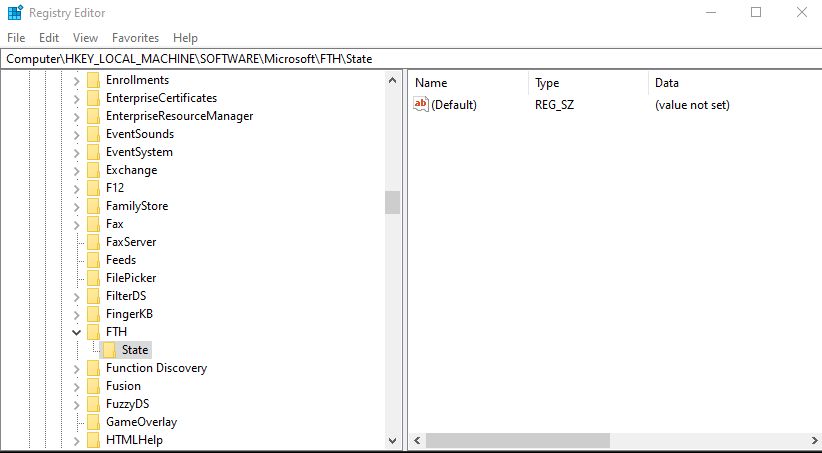This screenshot has height=453, width=822.
Task: Select the GameOverlay folder icon
Action: [93, 422]
